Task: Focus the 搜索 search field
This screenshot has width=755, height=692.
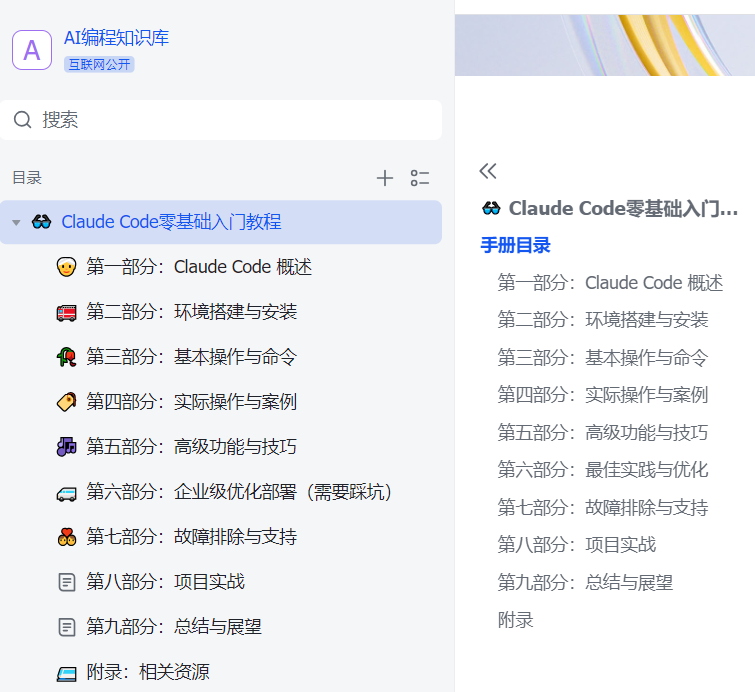Action: coord(221,120)
